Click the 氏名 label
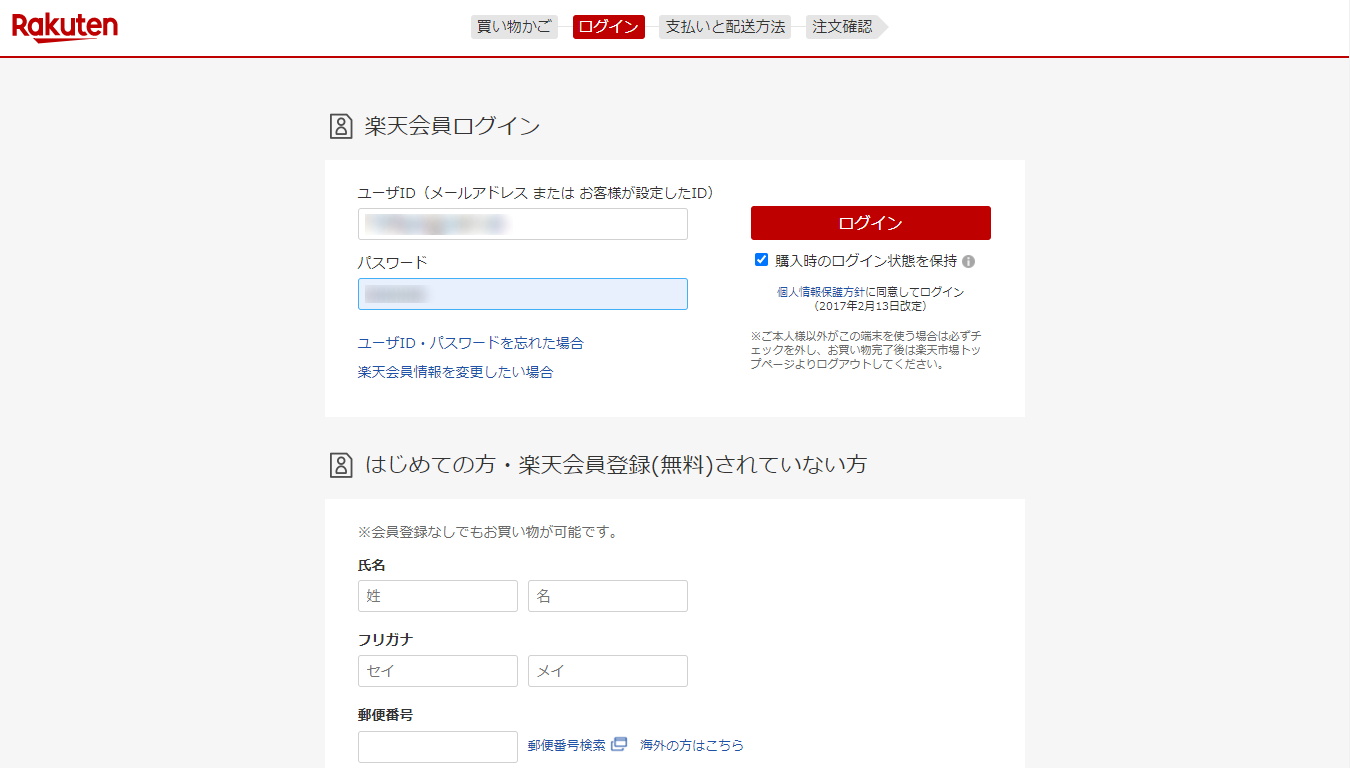Image resolution: width=1350 pixels, height=768 pixels. 372,565
